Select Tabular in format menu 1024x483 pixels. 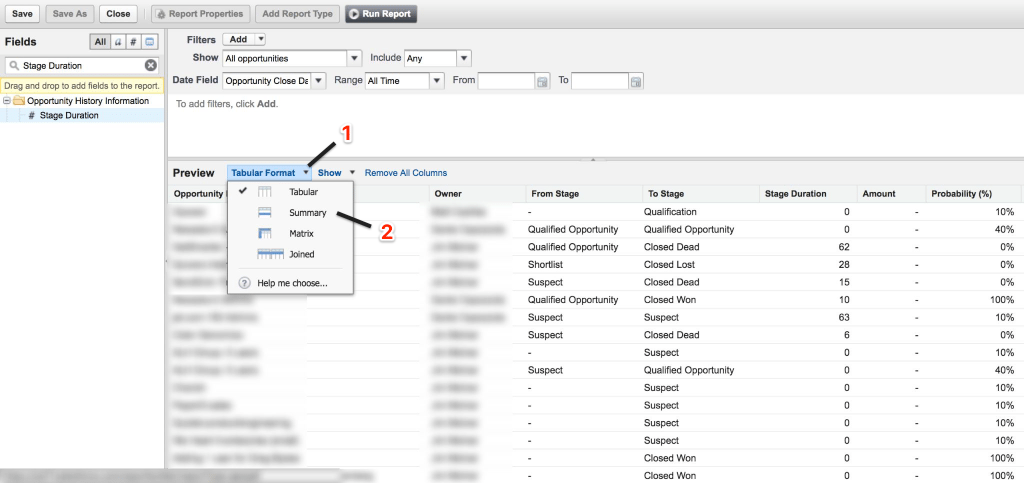pyautogui.click(x=303, y=192)
